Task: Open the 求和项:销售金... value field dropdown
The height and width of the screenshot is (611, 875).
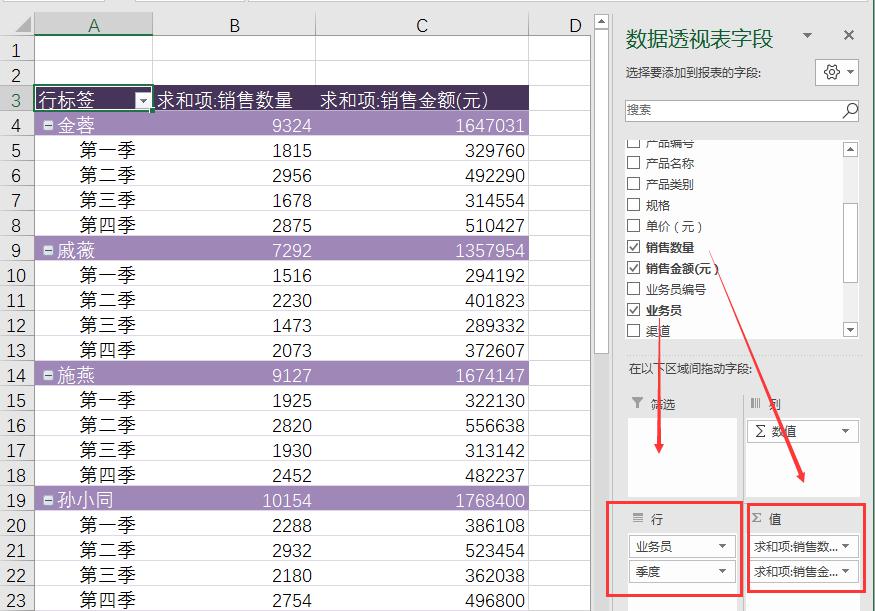Action: click(x=846, y=571)
